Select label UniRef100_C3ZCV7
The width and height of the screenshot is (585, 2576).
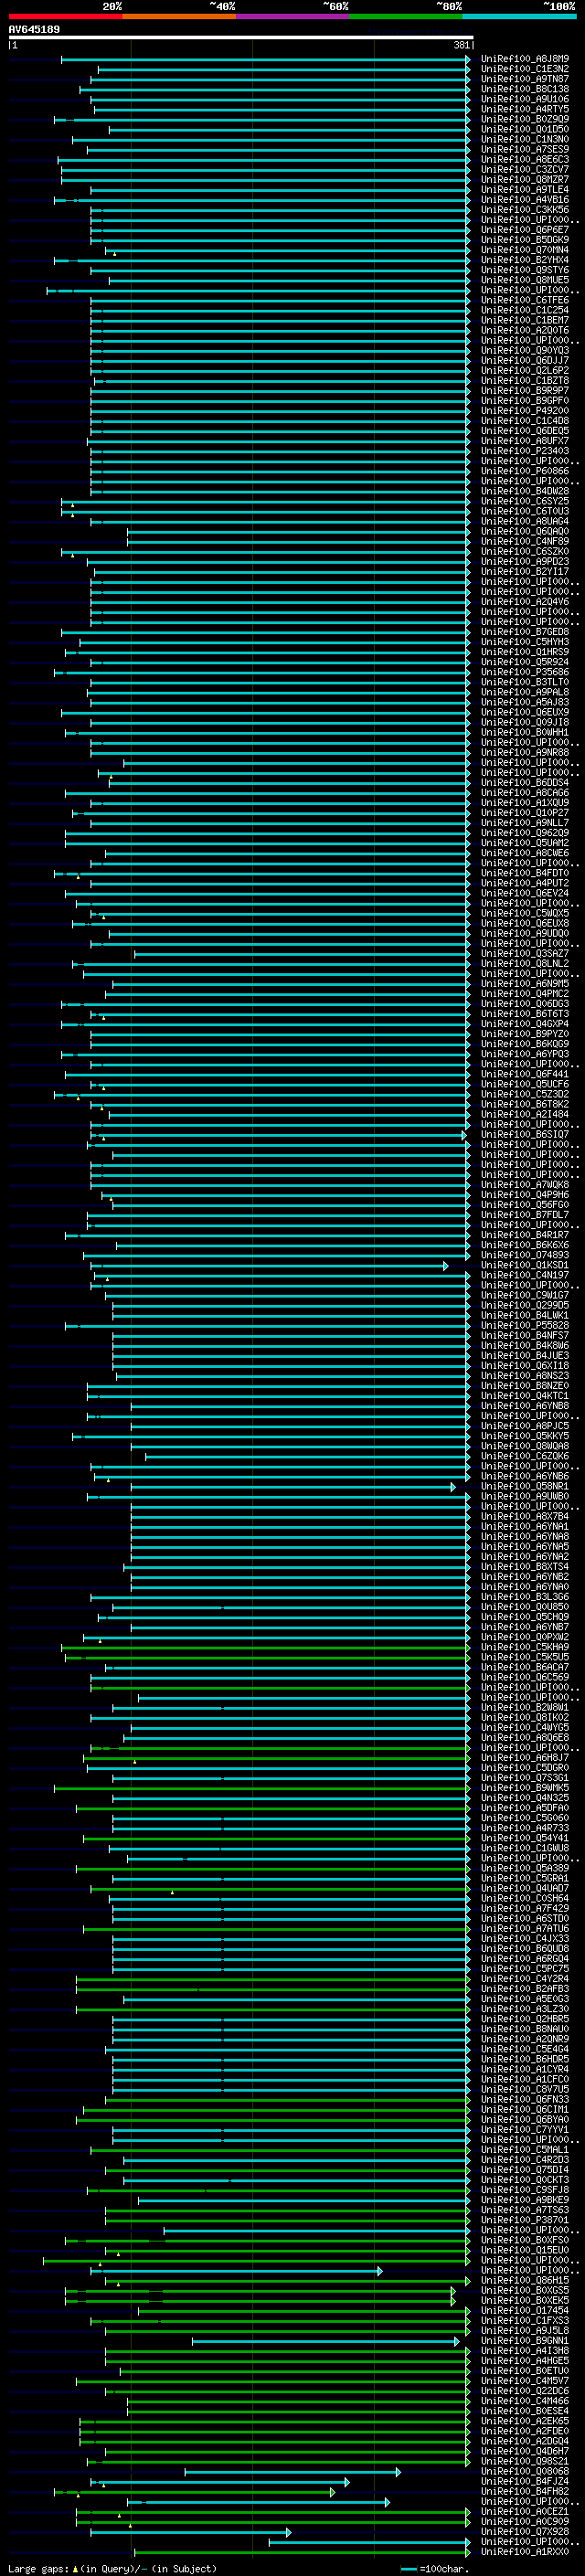click(524, 169)
